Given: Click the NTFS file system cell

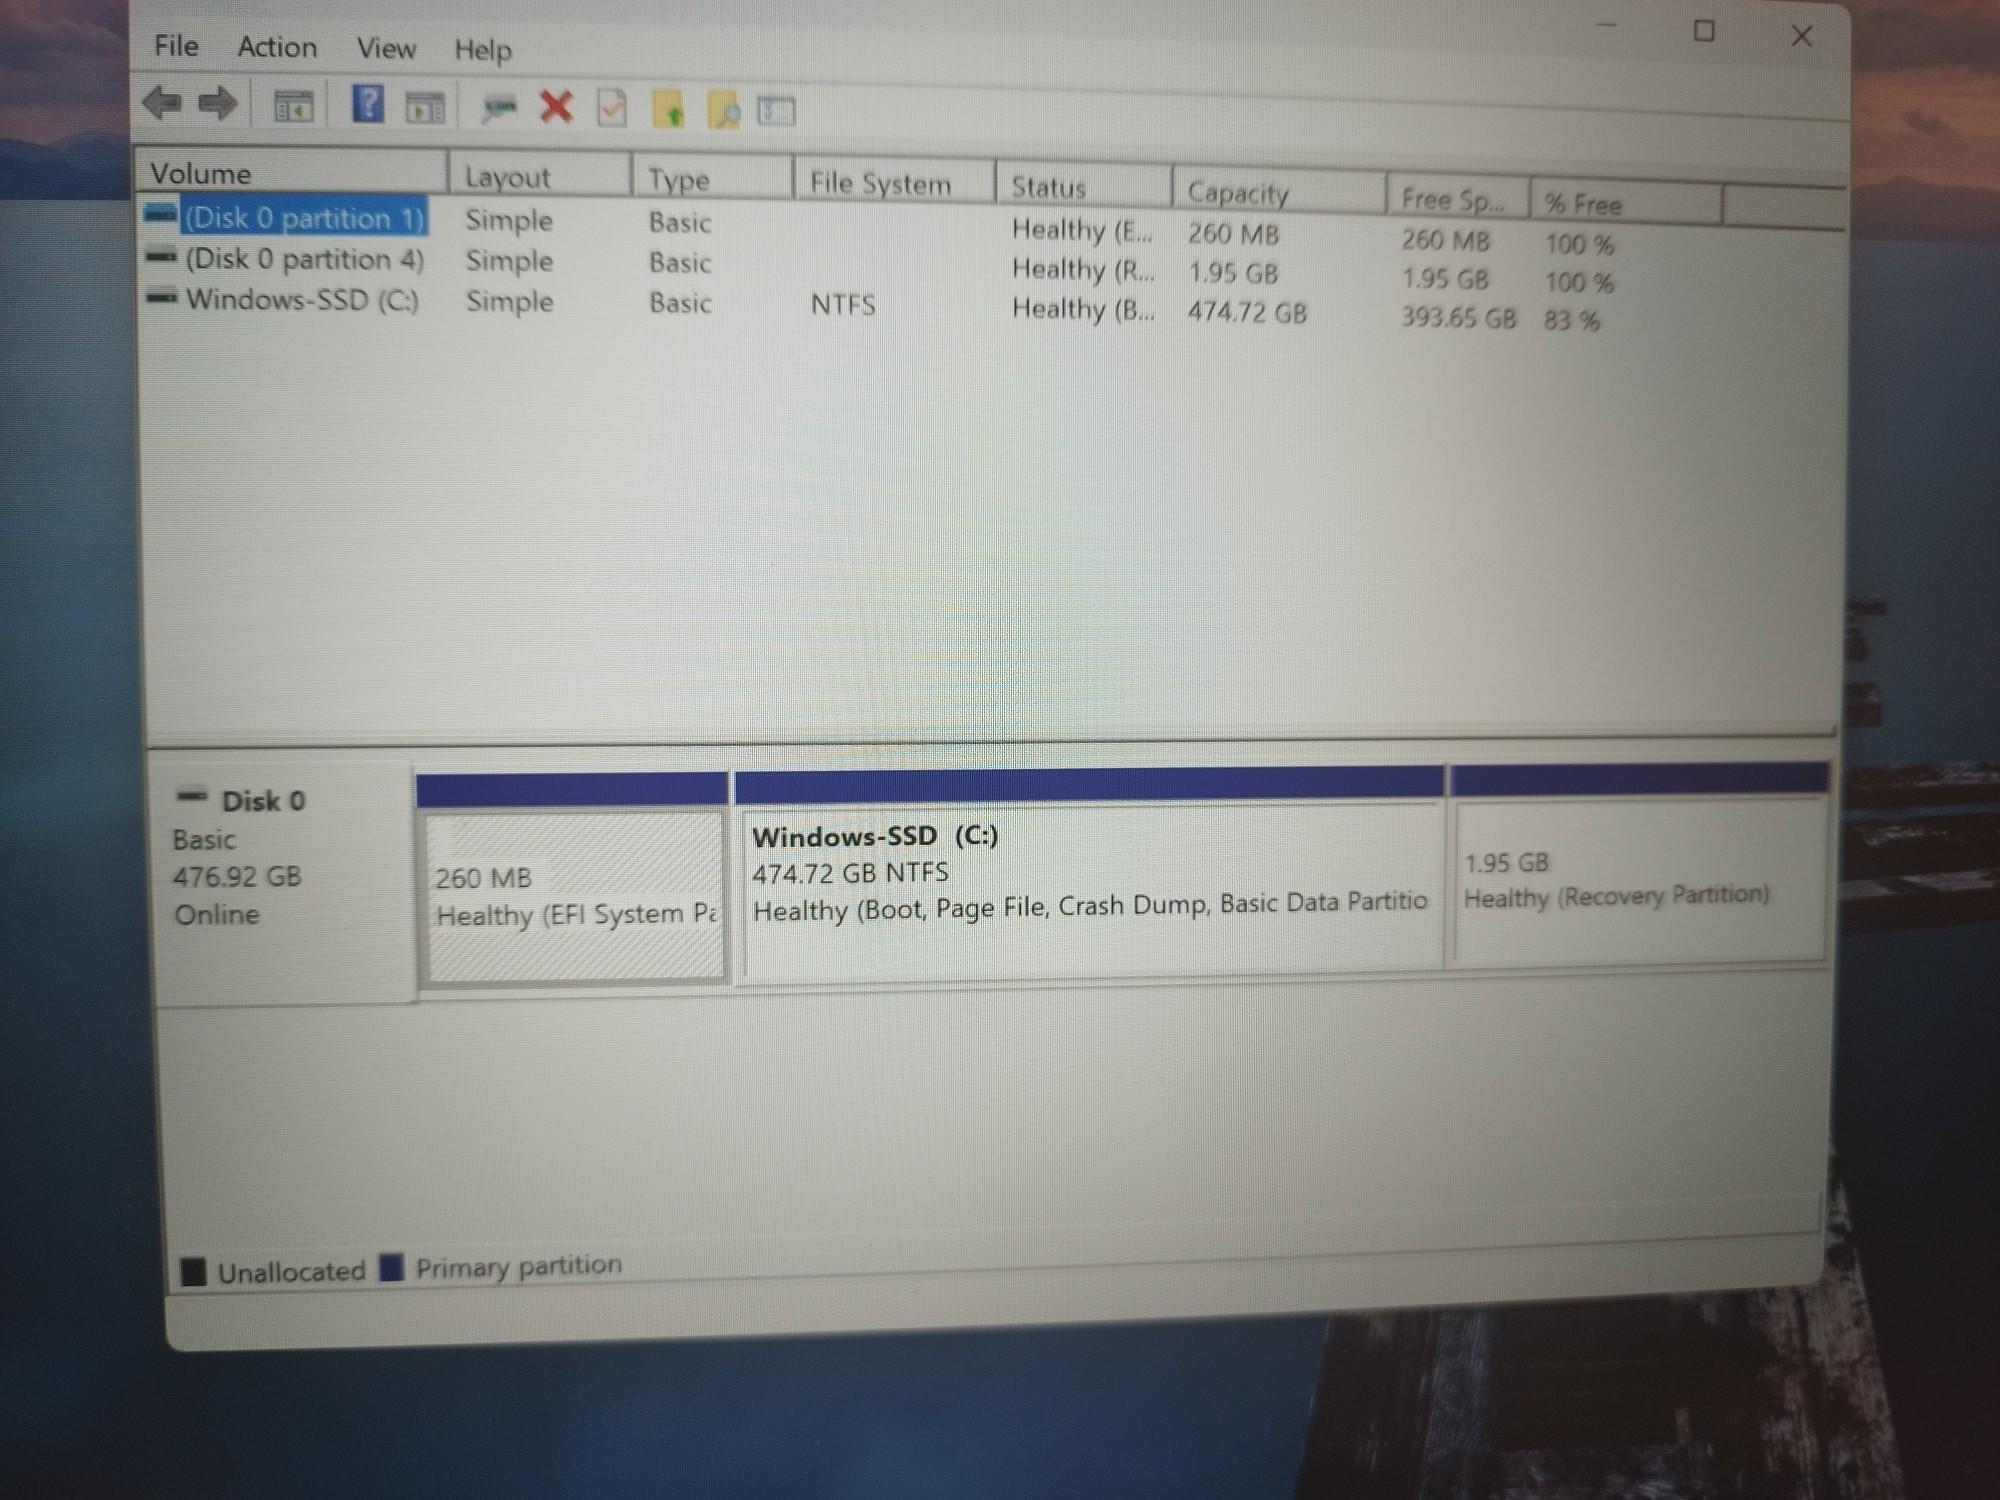Looking at the screenshot, I should (x=843, y=304).
